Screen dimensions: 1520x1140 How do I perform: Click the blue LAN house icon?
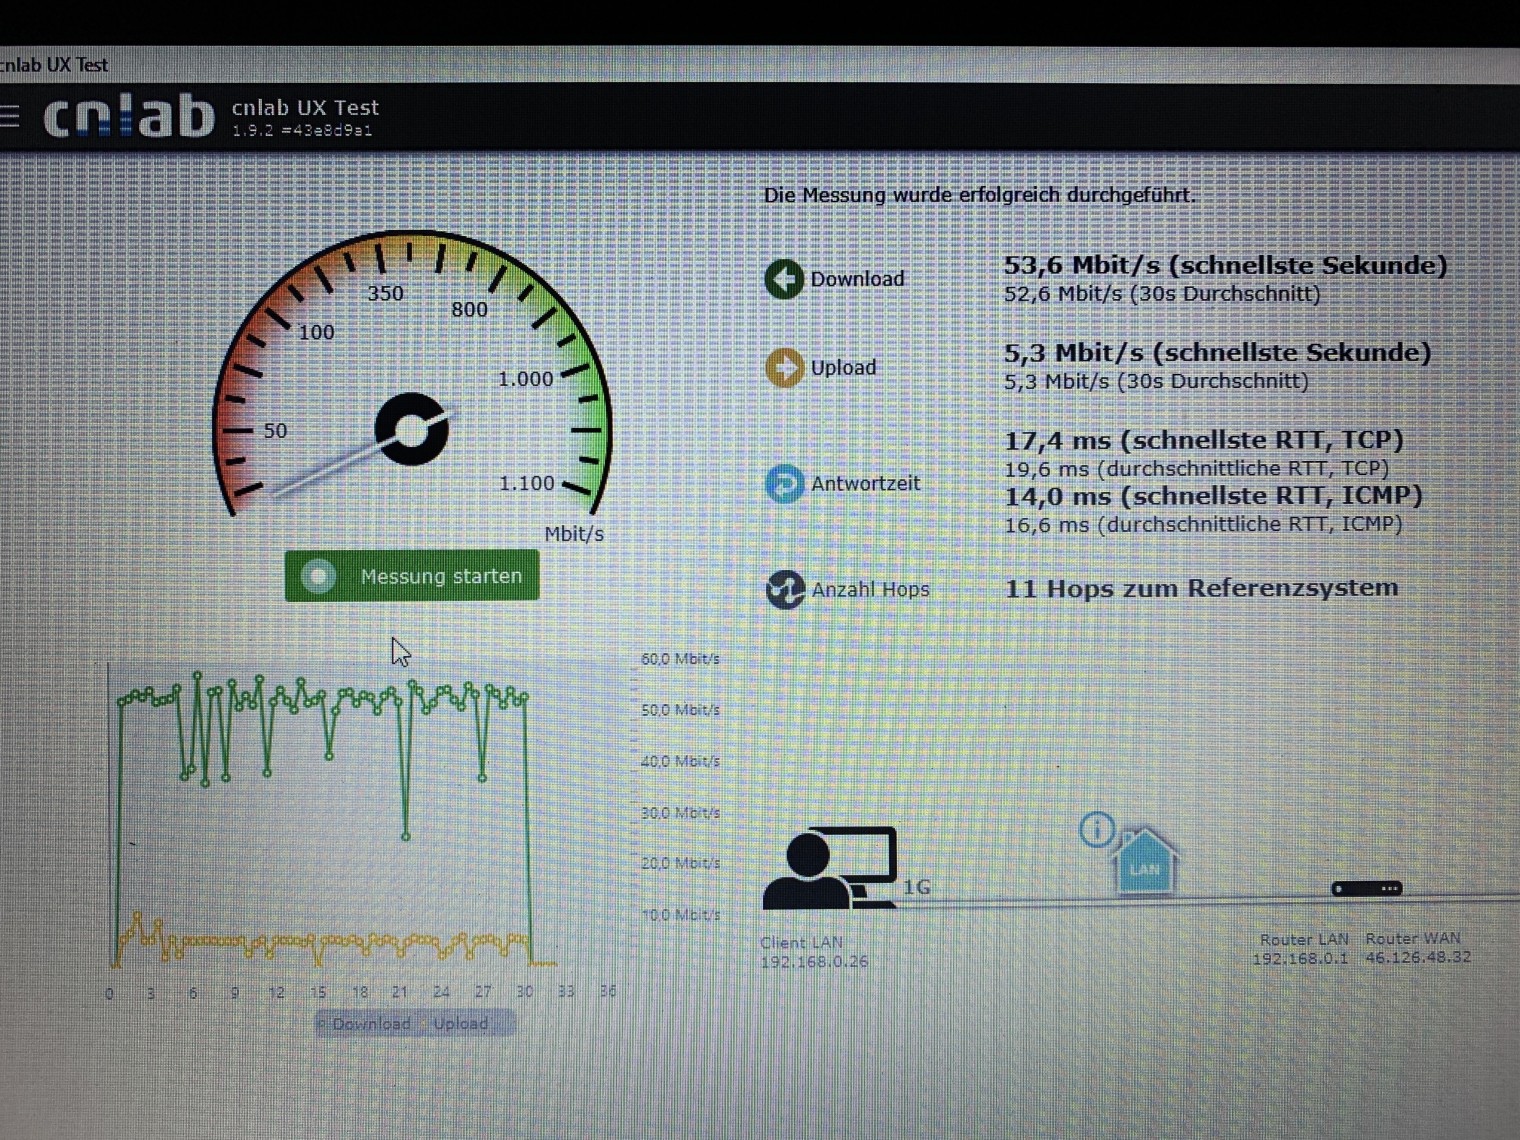pos(1145,864)
